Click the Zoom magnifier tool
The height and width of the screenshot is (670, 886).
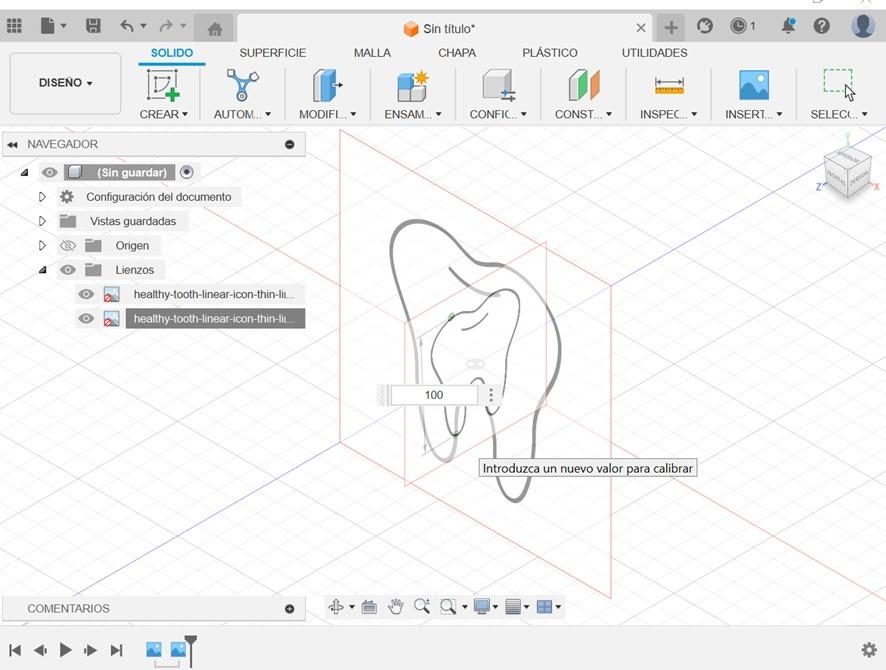pyautogui.click(x=422, y=607)
